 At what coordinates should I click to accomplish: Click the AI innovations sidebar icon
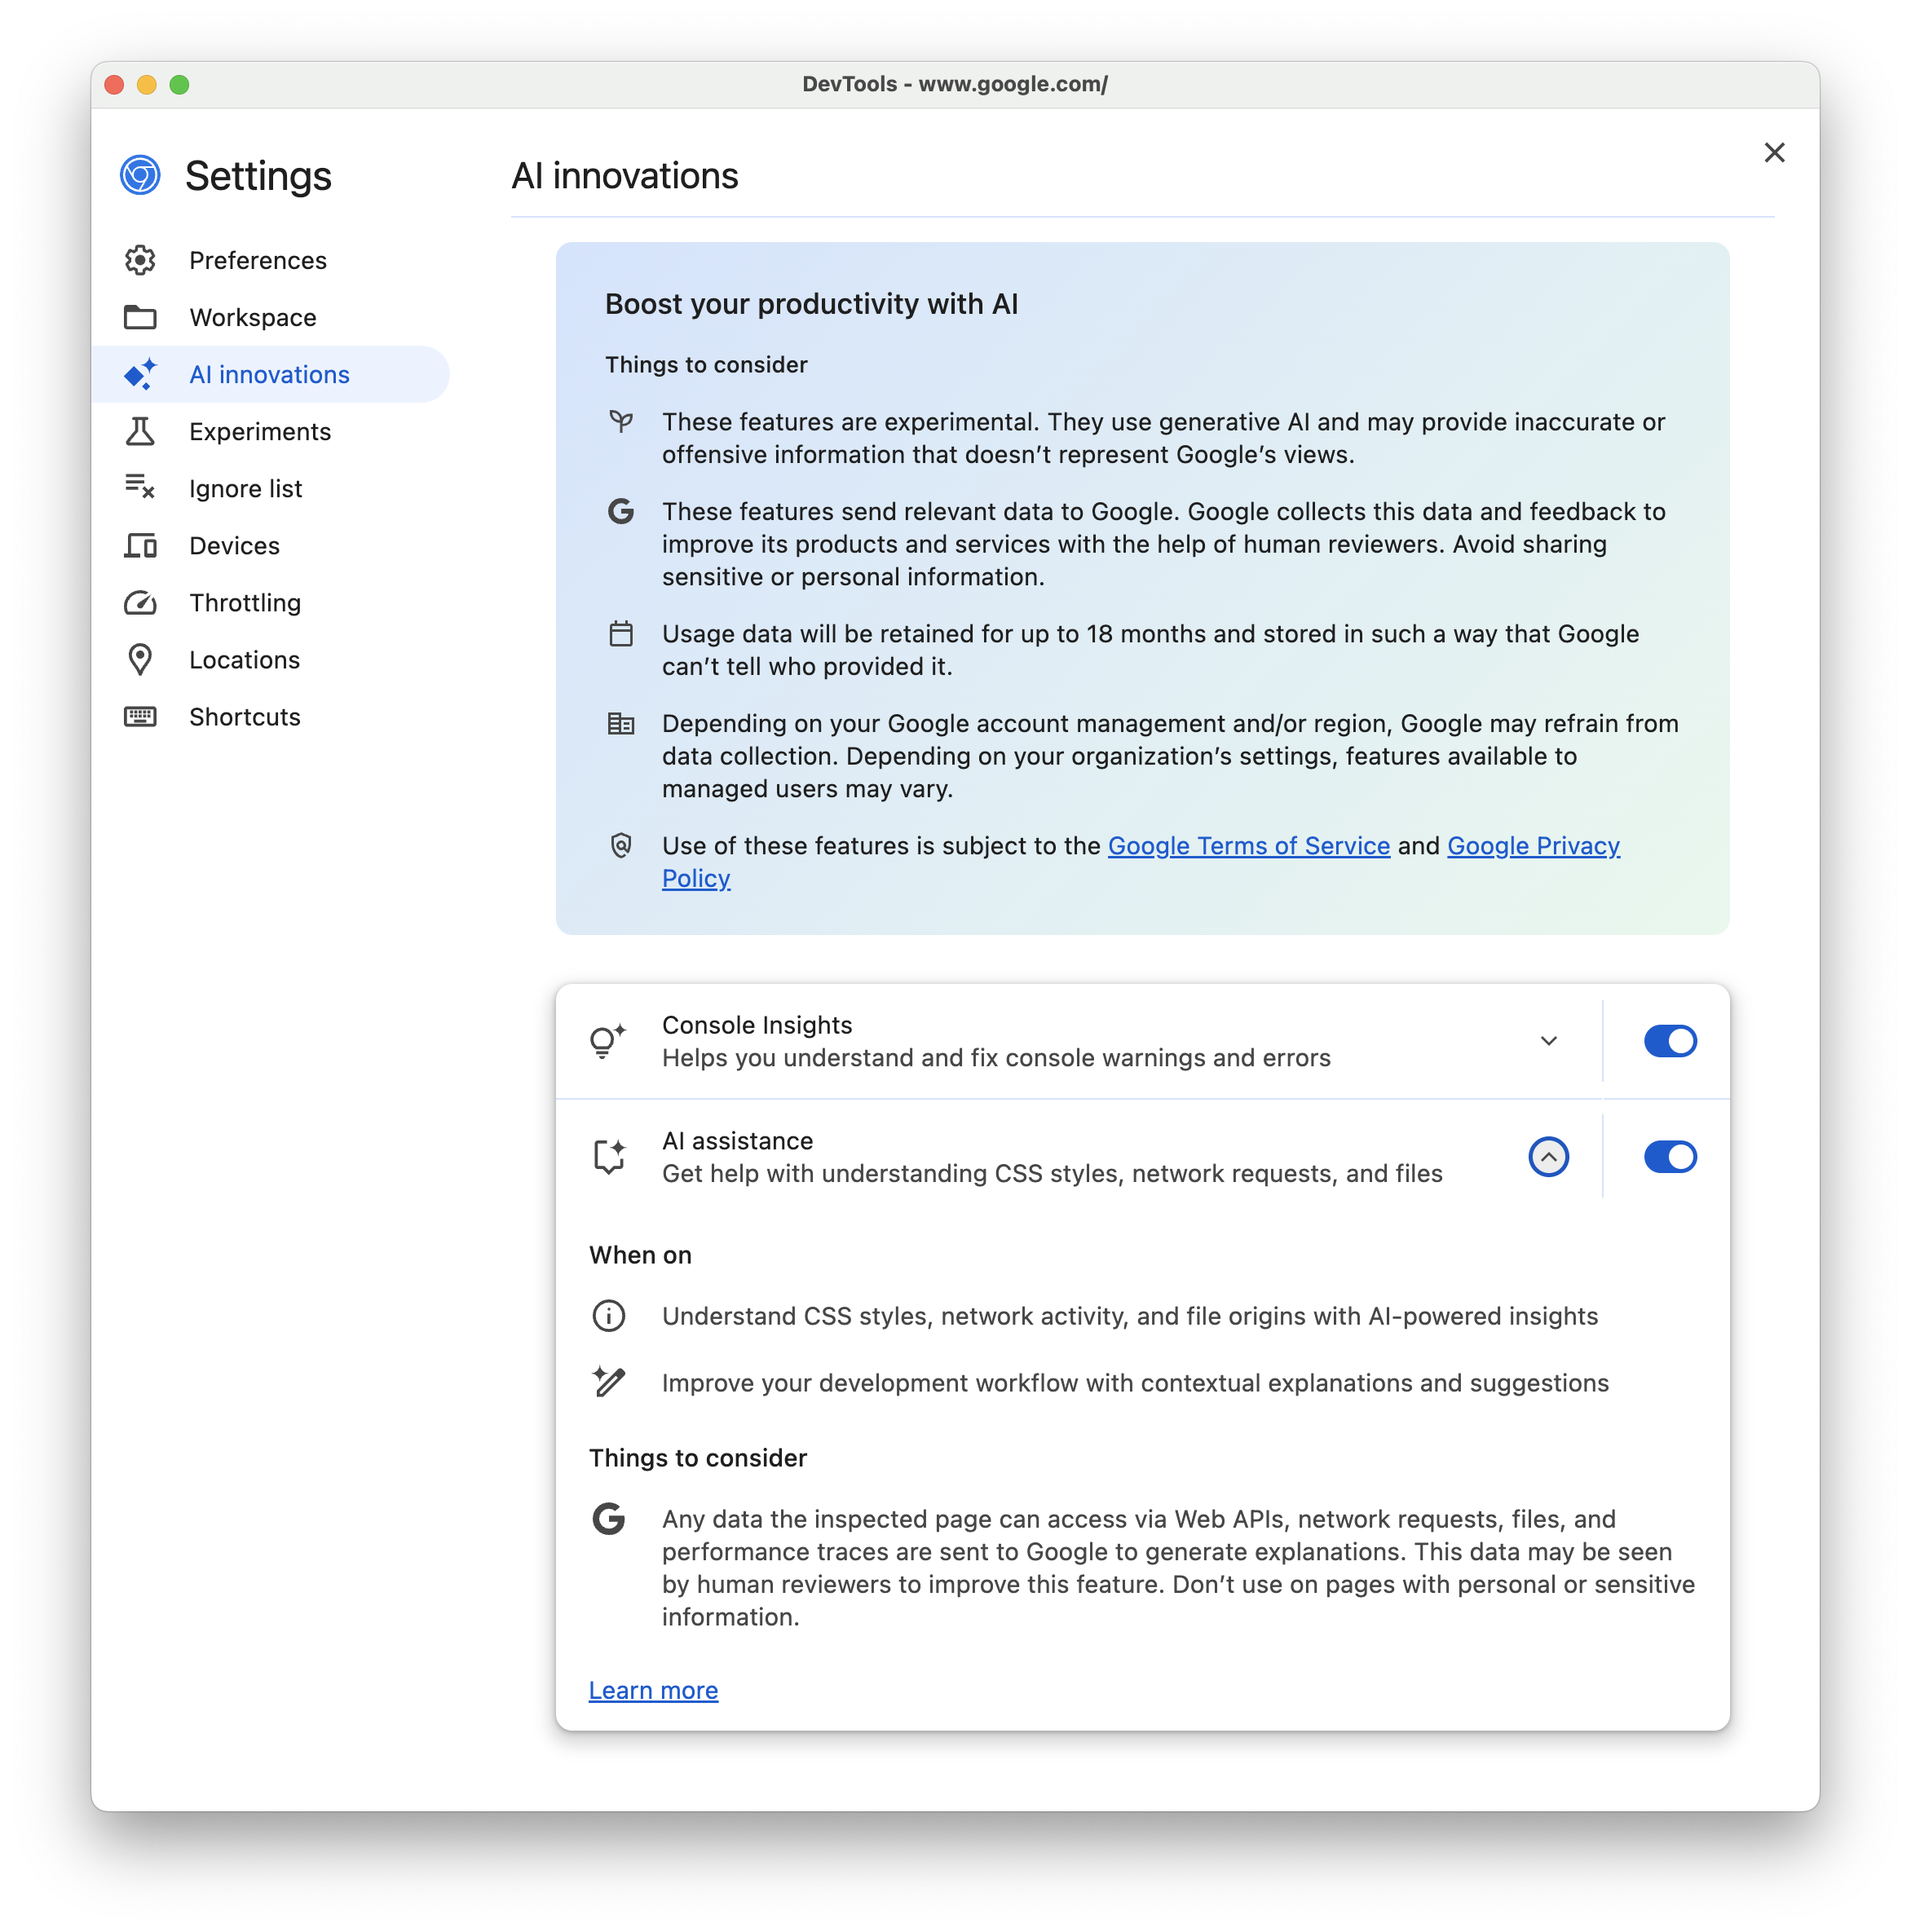140,373
